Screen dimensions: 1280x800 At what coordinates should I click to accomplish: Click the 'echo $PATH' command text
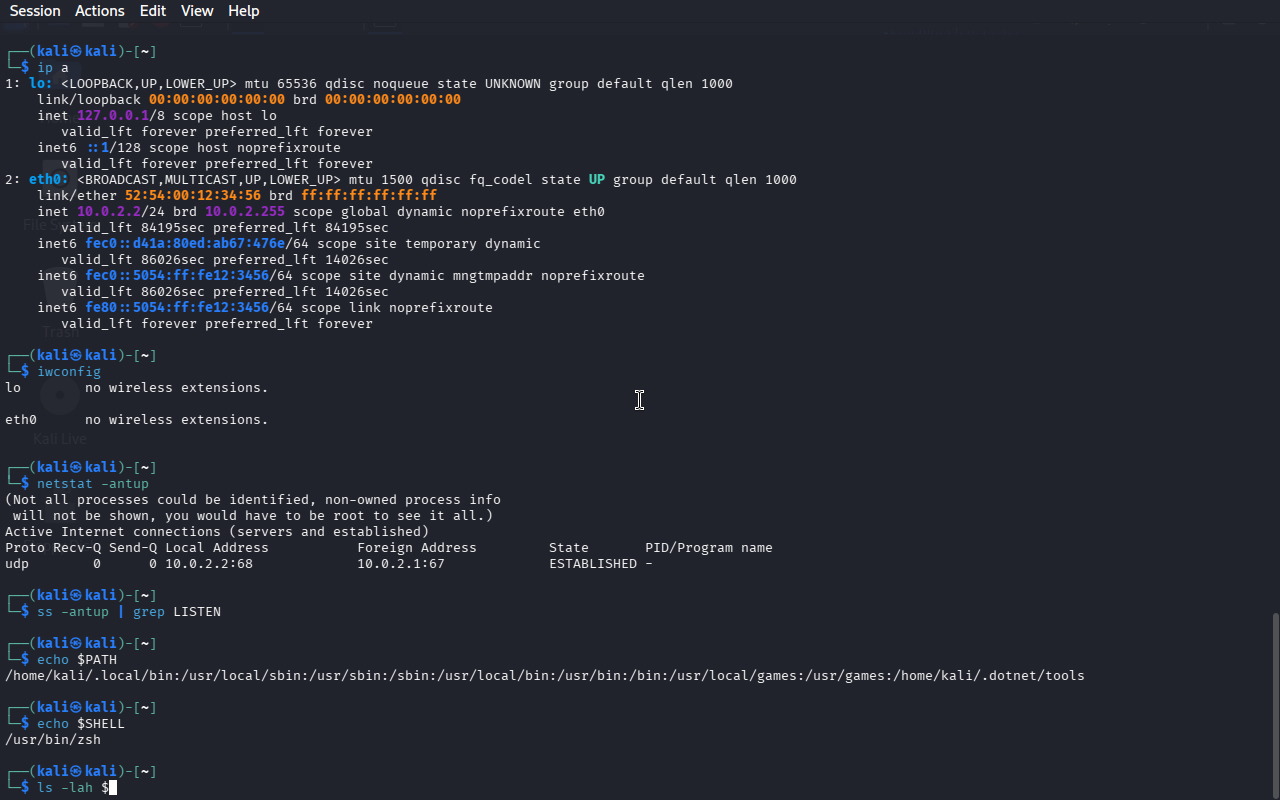[x=77, y=660]
